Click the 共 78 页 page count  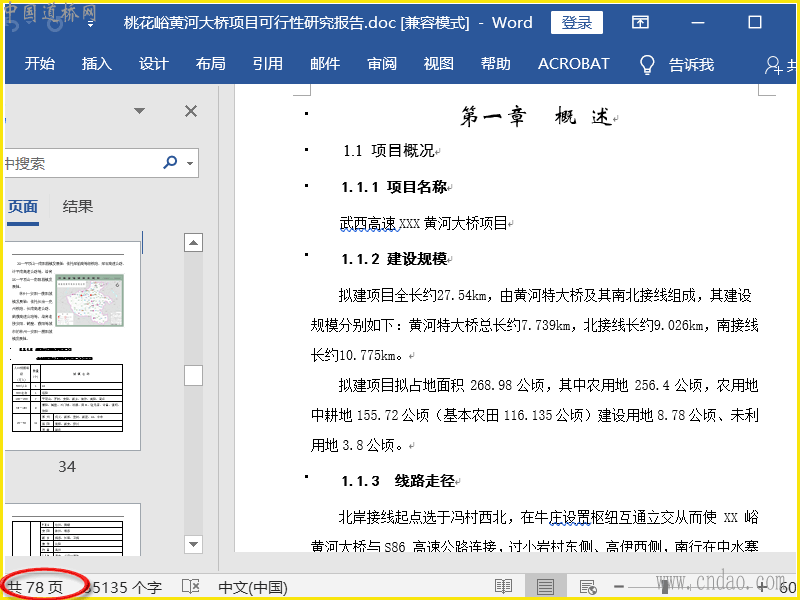[36, 588]
